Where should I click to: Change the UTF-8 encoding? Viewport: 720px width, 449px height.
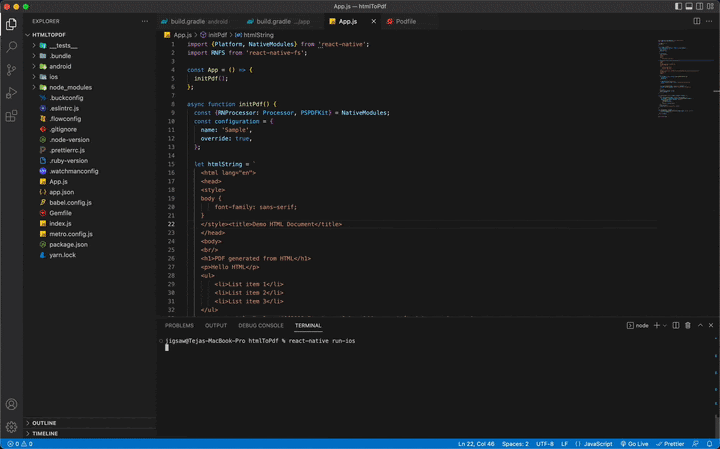[x=545, y=444]
